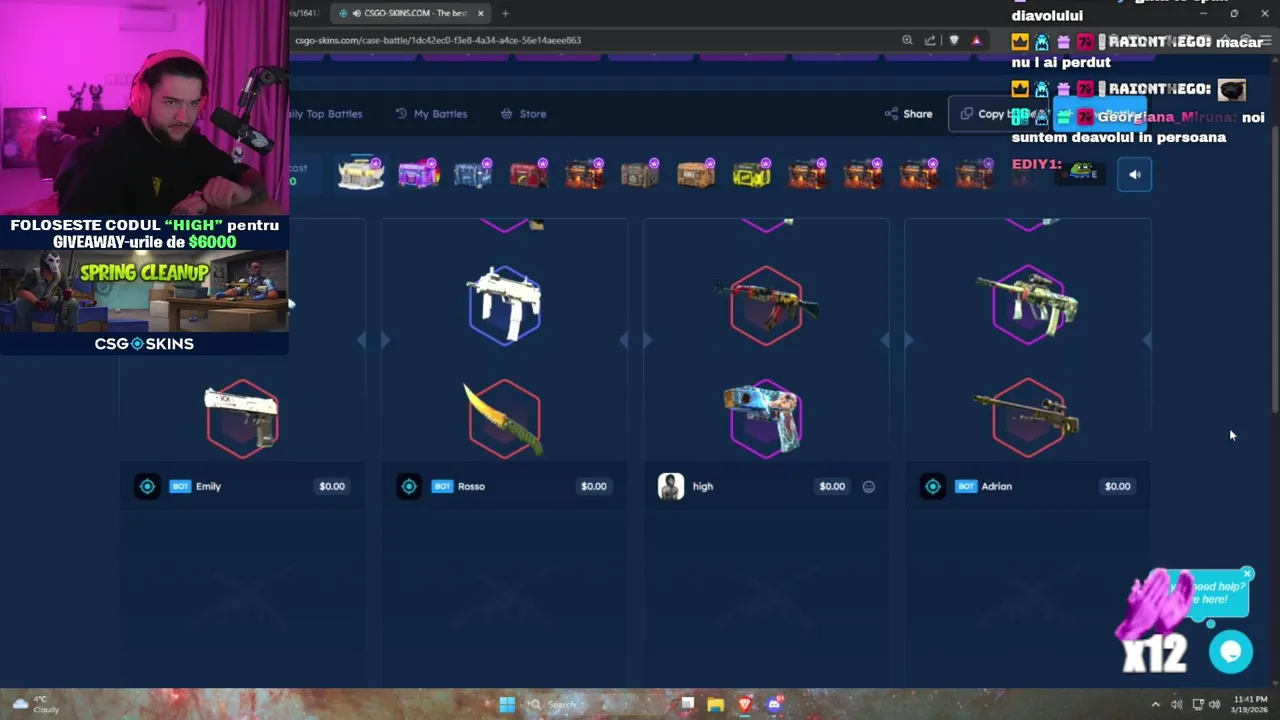Image resolution: width=1280 pixels, height=720 pixels.
Task: Click the page vertical scrollbar
Action: (1275, 270)
